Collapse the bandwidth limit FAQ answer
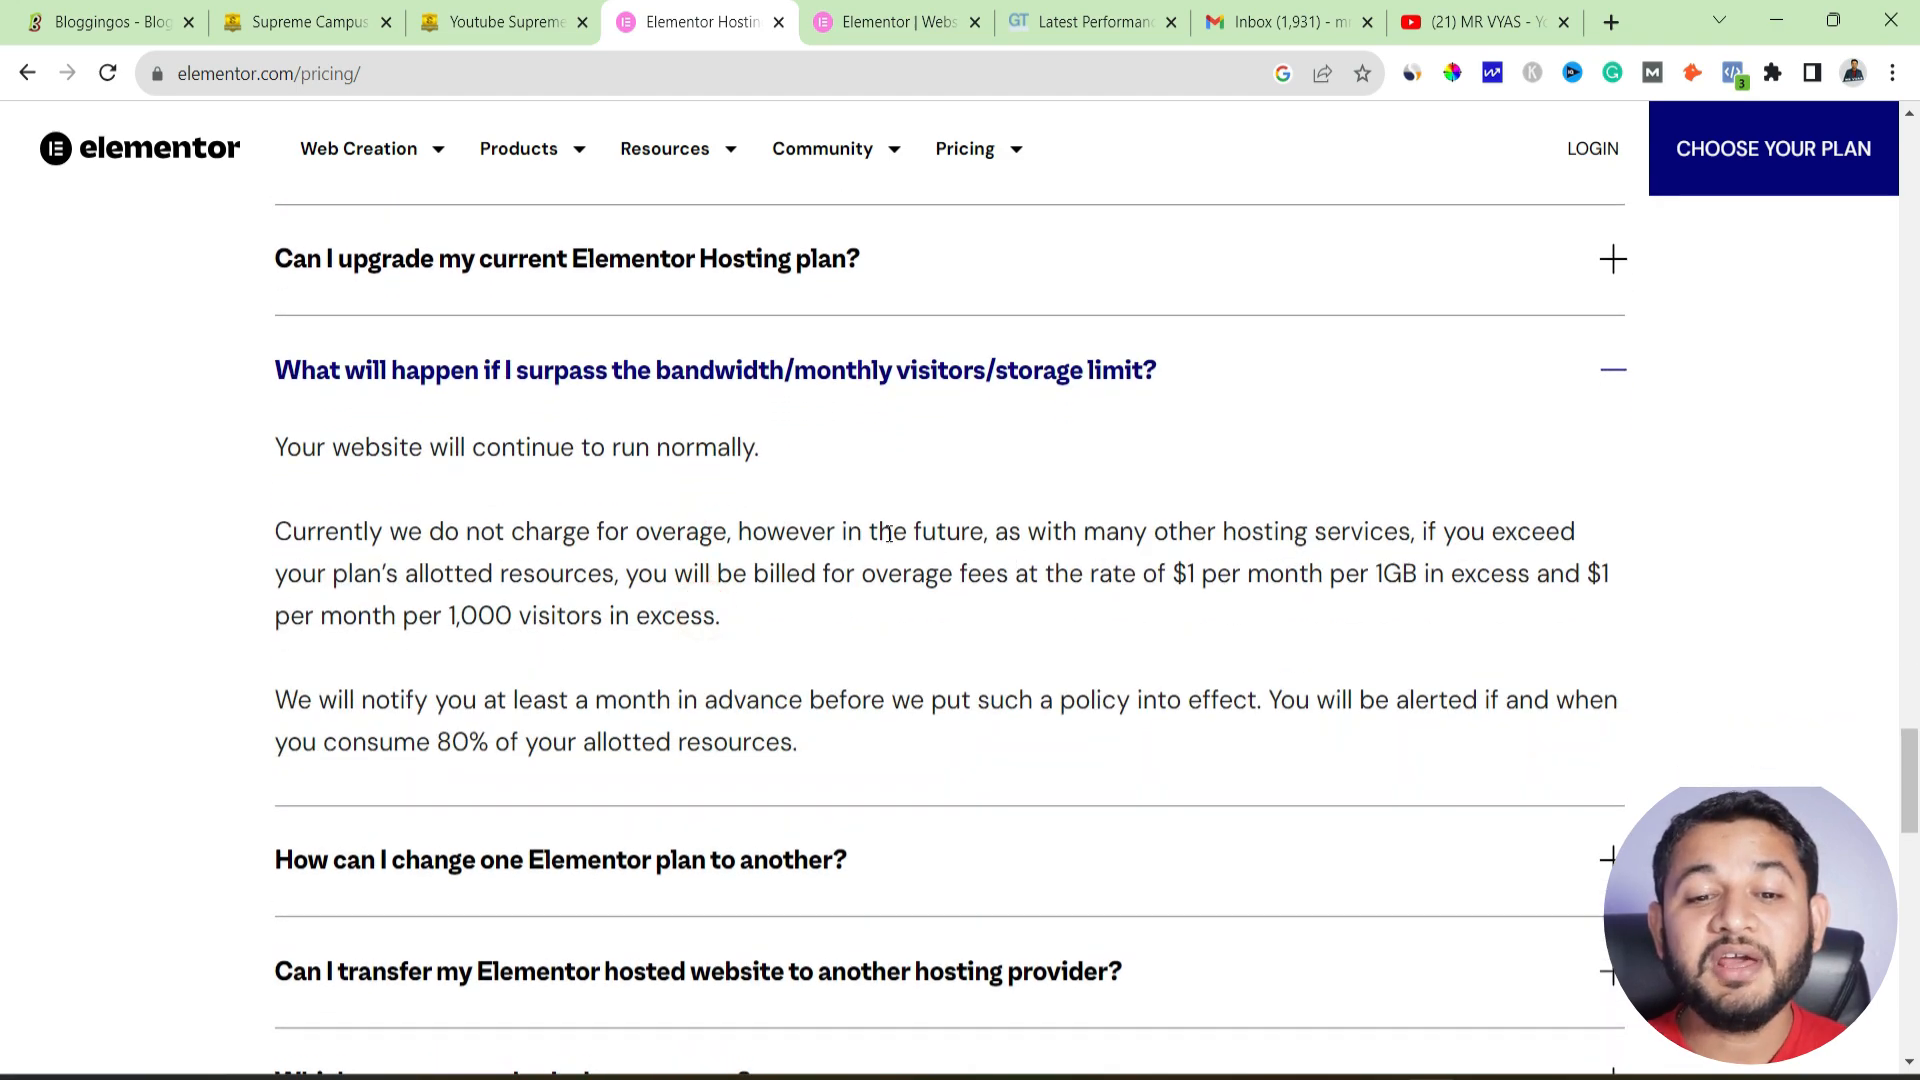This screenshot has height=1080, width=1920. (1614, 371)
